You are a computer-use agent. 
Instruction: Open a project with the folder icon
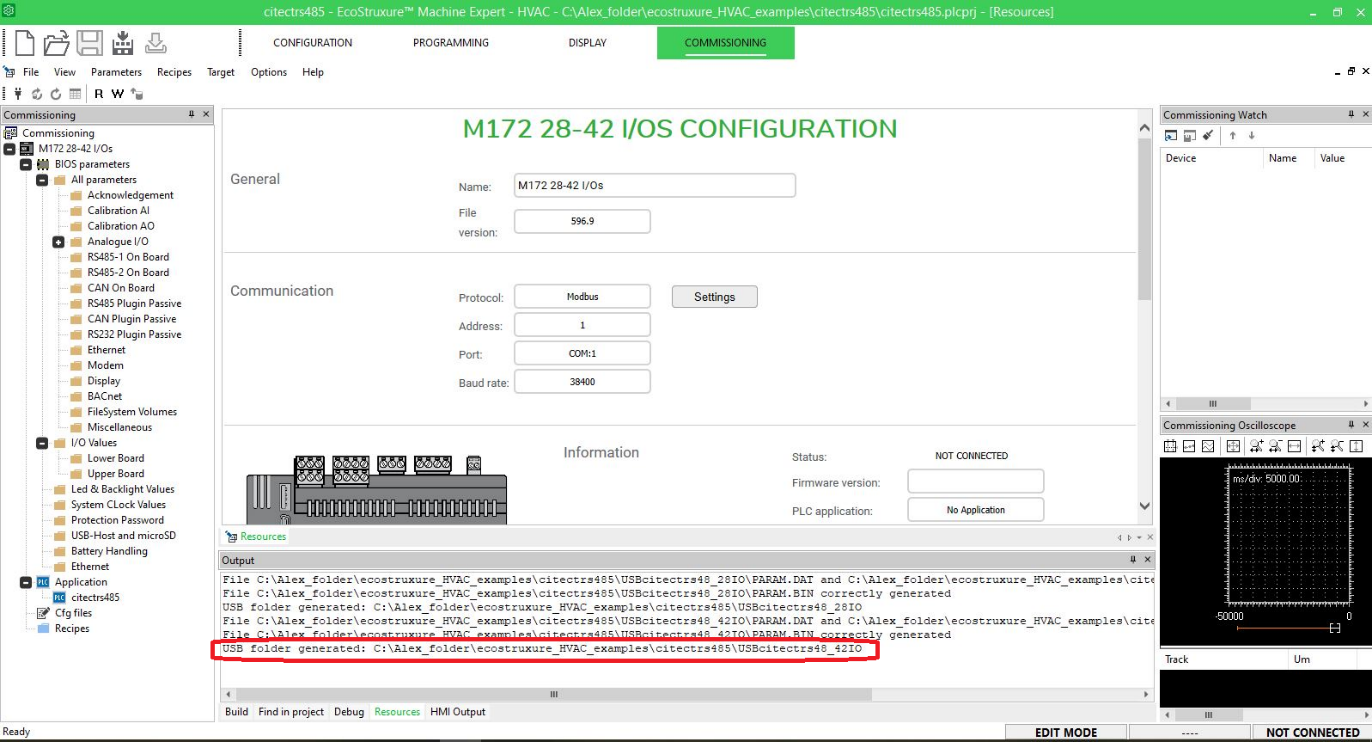[x=56, y=43]
